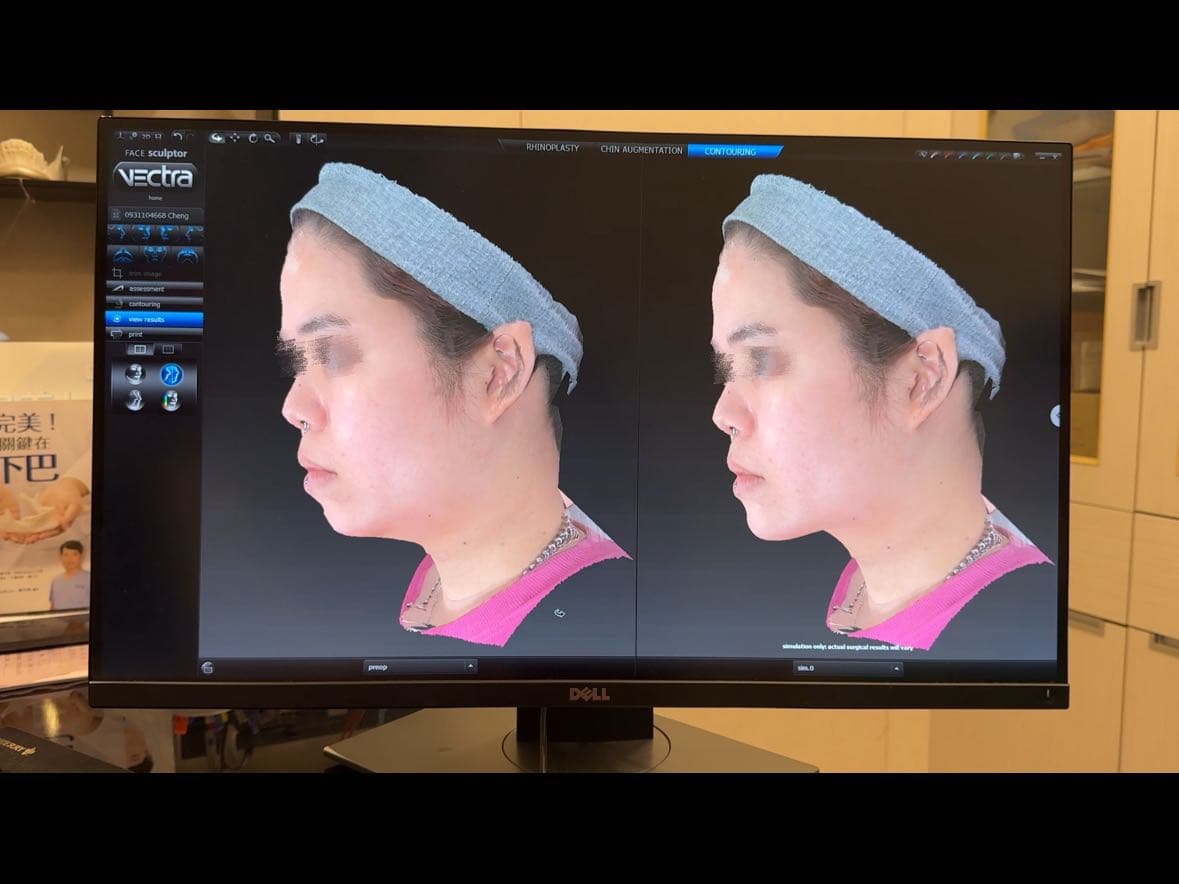Select the blue face-profile view mode icon
The height and width of the screenshot is (884, 1179).
tap(171, 374)
